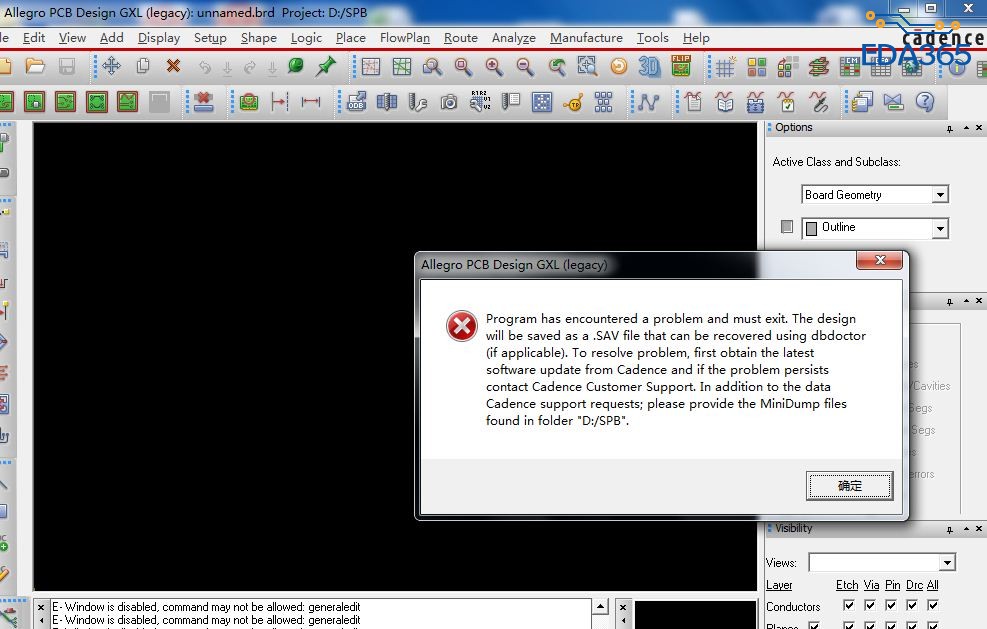This screenshot has width=987, height=629.
Task: Click the ODB export icon
Action: (x=356, y=101)
